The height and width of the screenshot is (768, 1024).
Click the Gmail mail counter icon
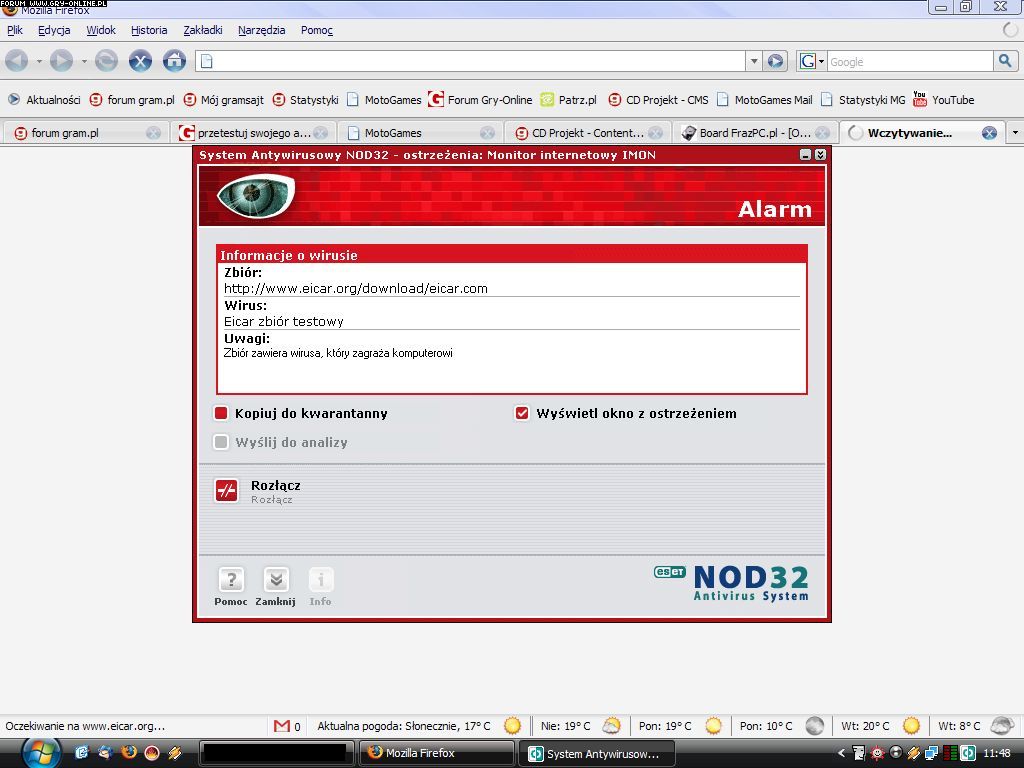[x=281, y=726]
